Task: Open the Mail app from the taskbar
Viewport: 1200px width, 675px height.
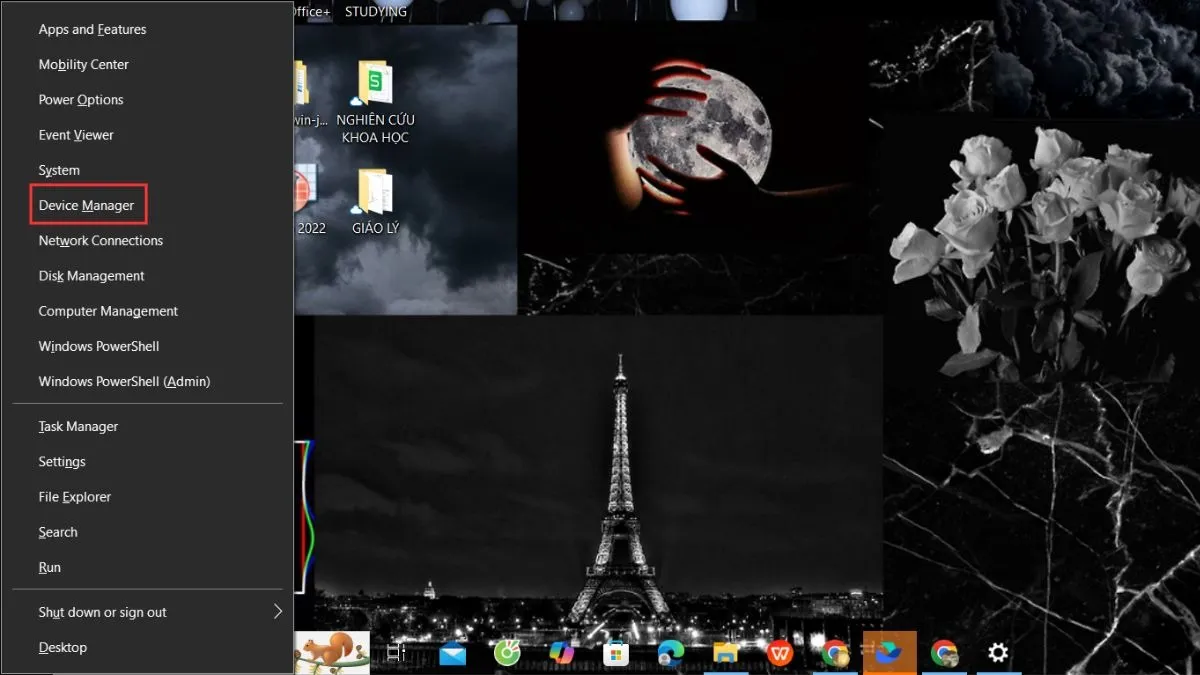Action: click(452, 652)
